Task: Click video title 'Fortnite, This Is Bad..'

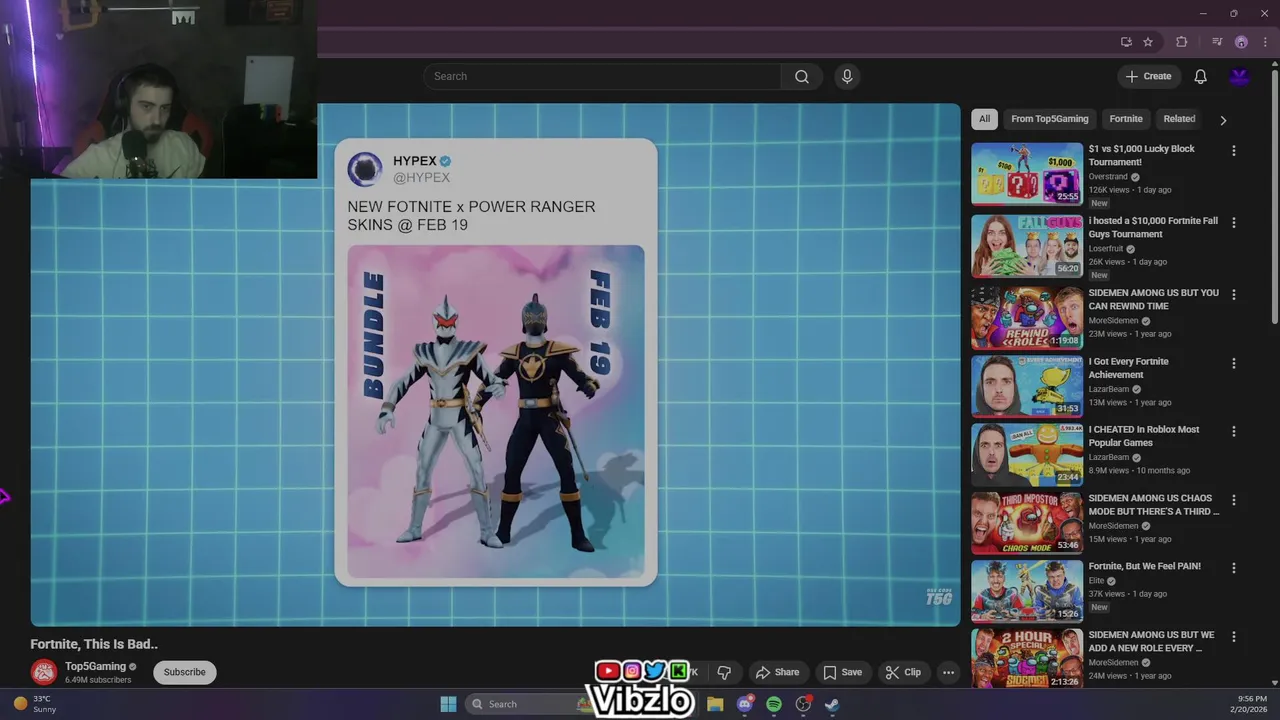Action: click(x=94, y=644)
